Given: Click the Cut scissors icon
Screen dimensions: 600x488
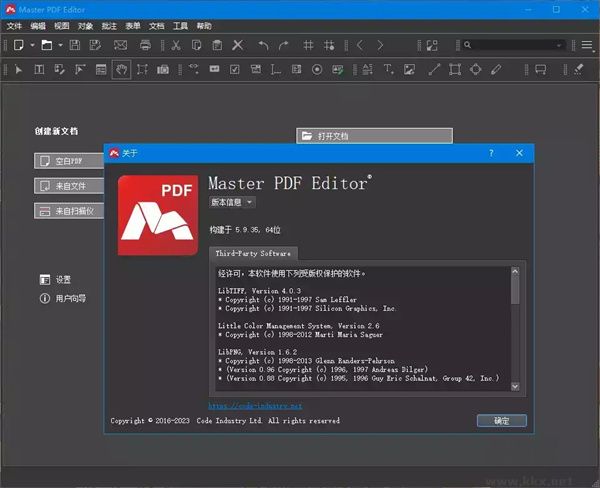Looking at the screenshot, I should click(x=175, y=45).
